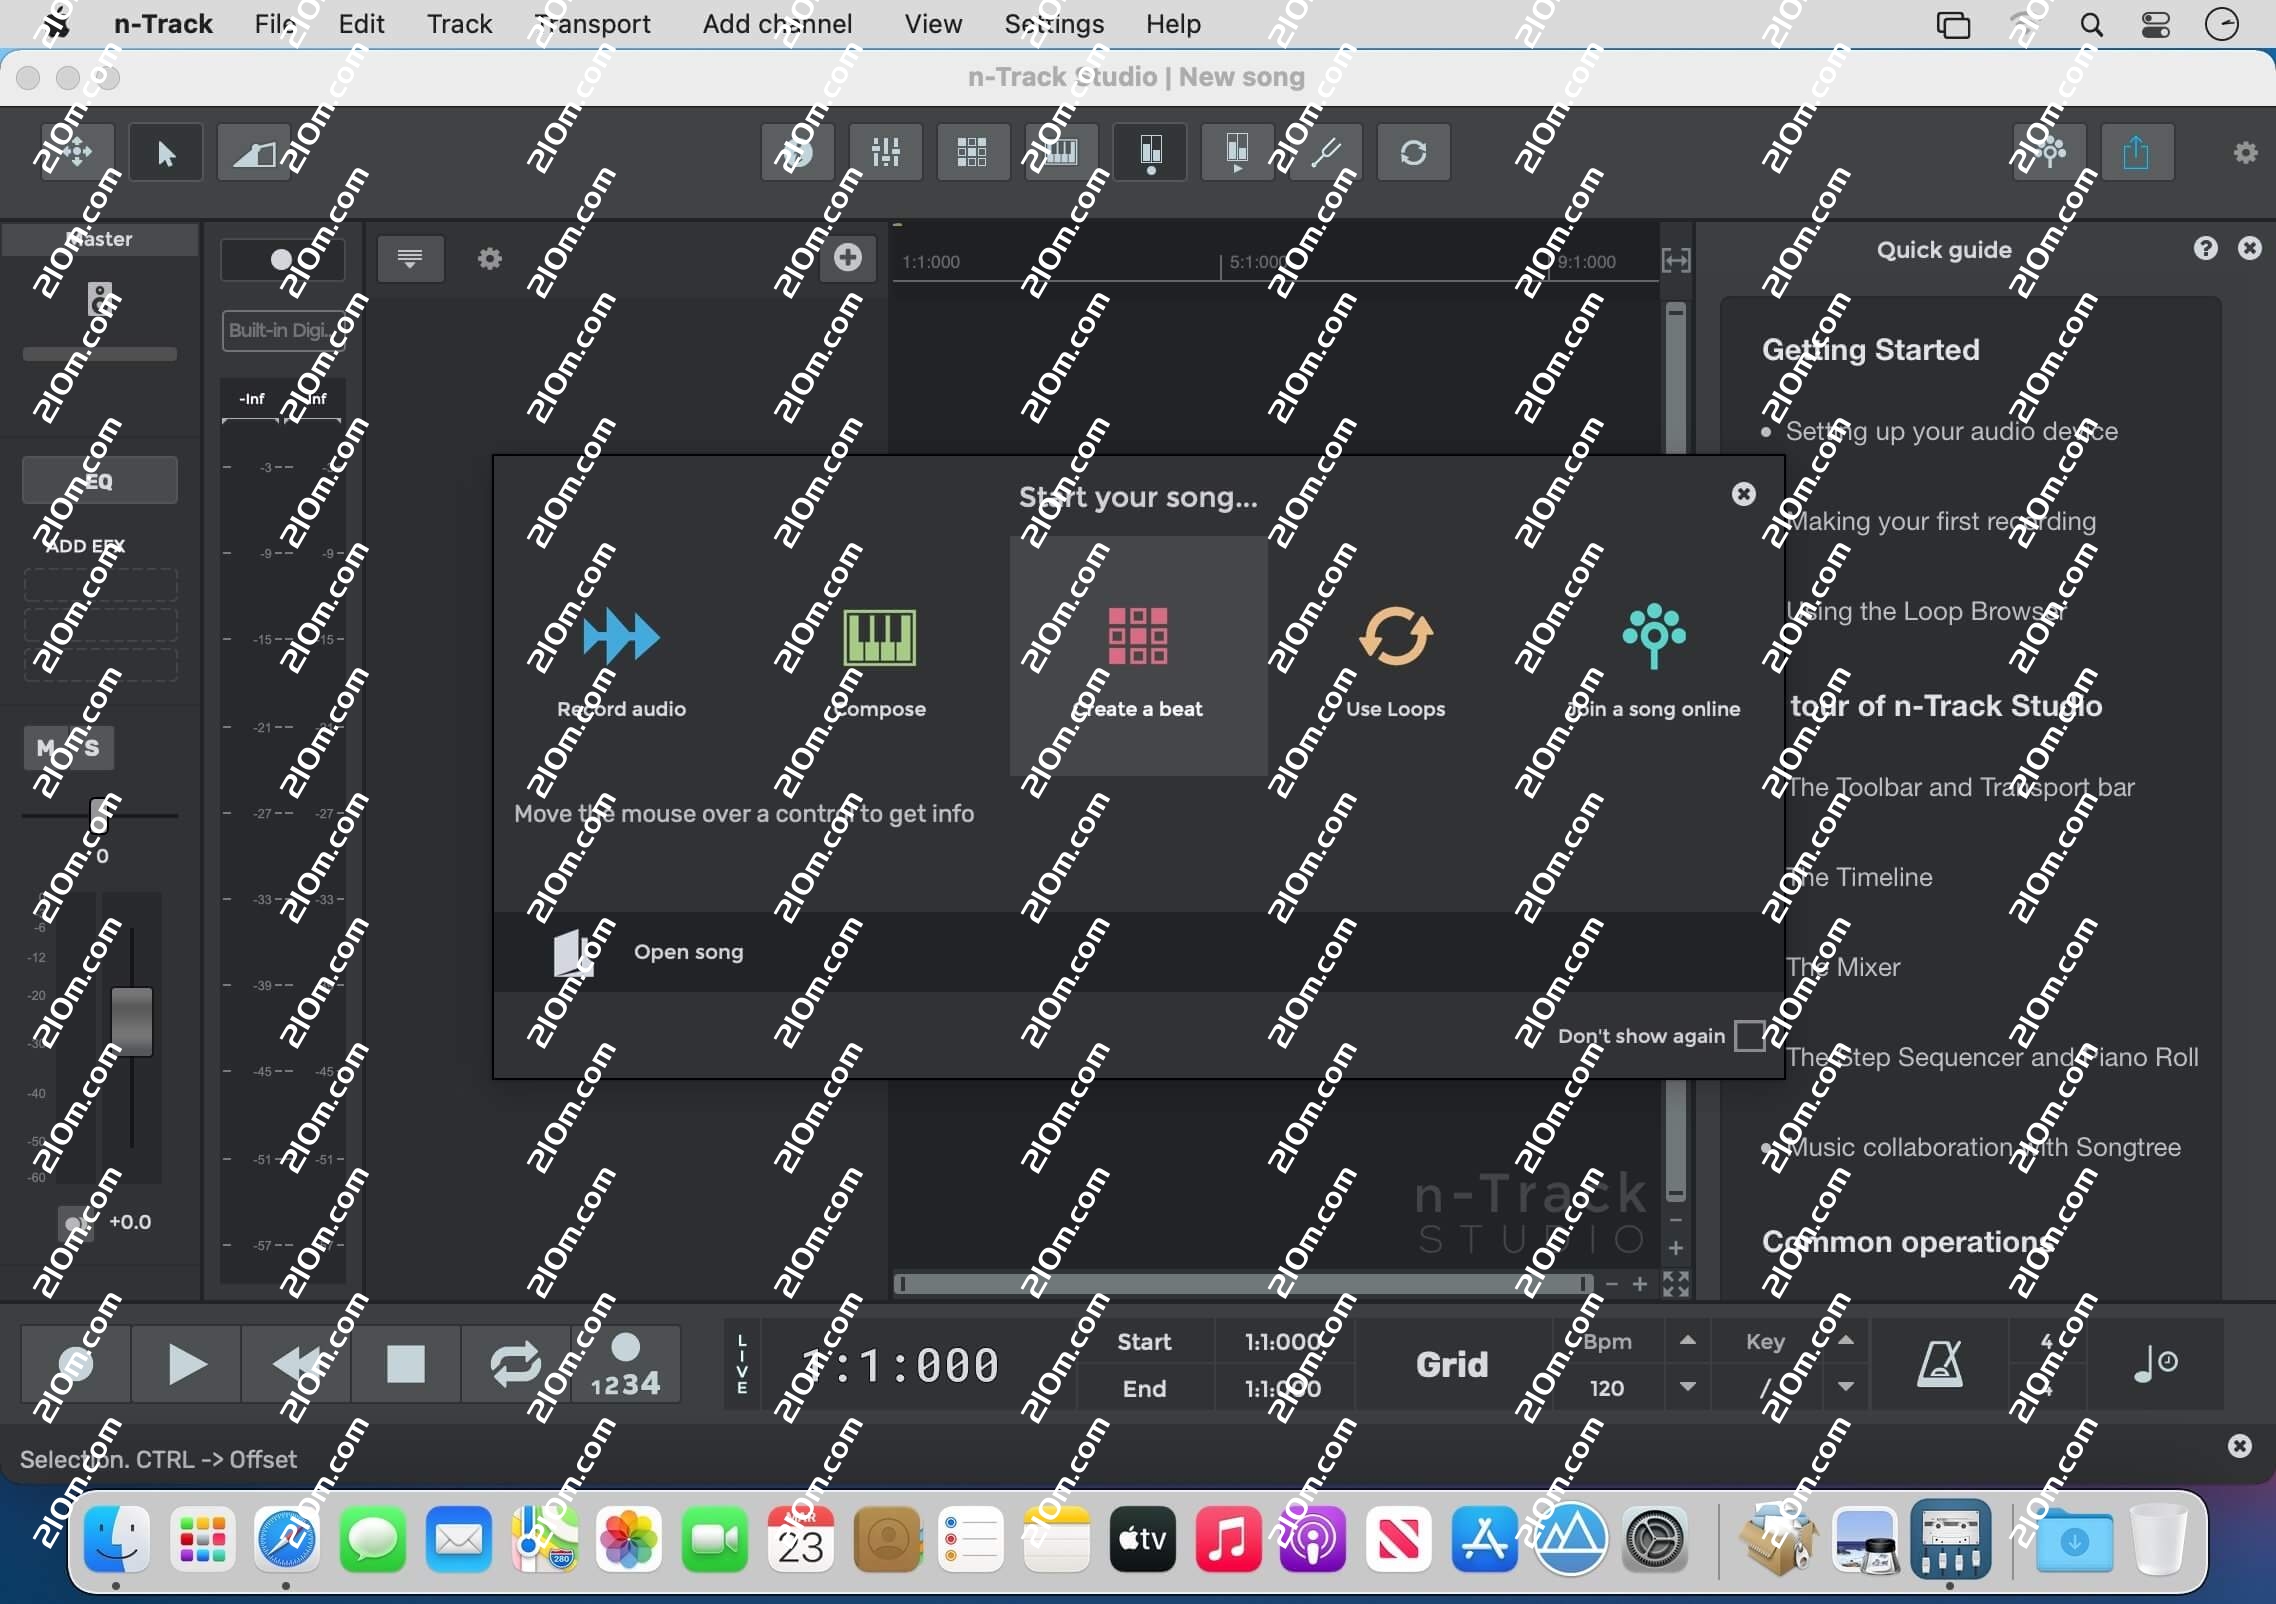Toggle the metronome icon

[x=1939, y=1364]
